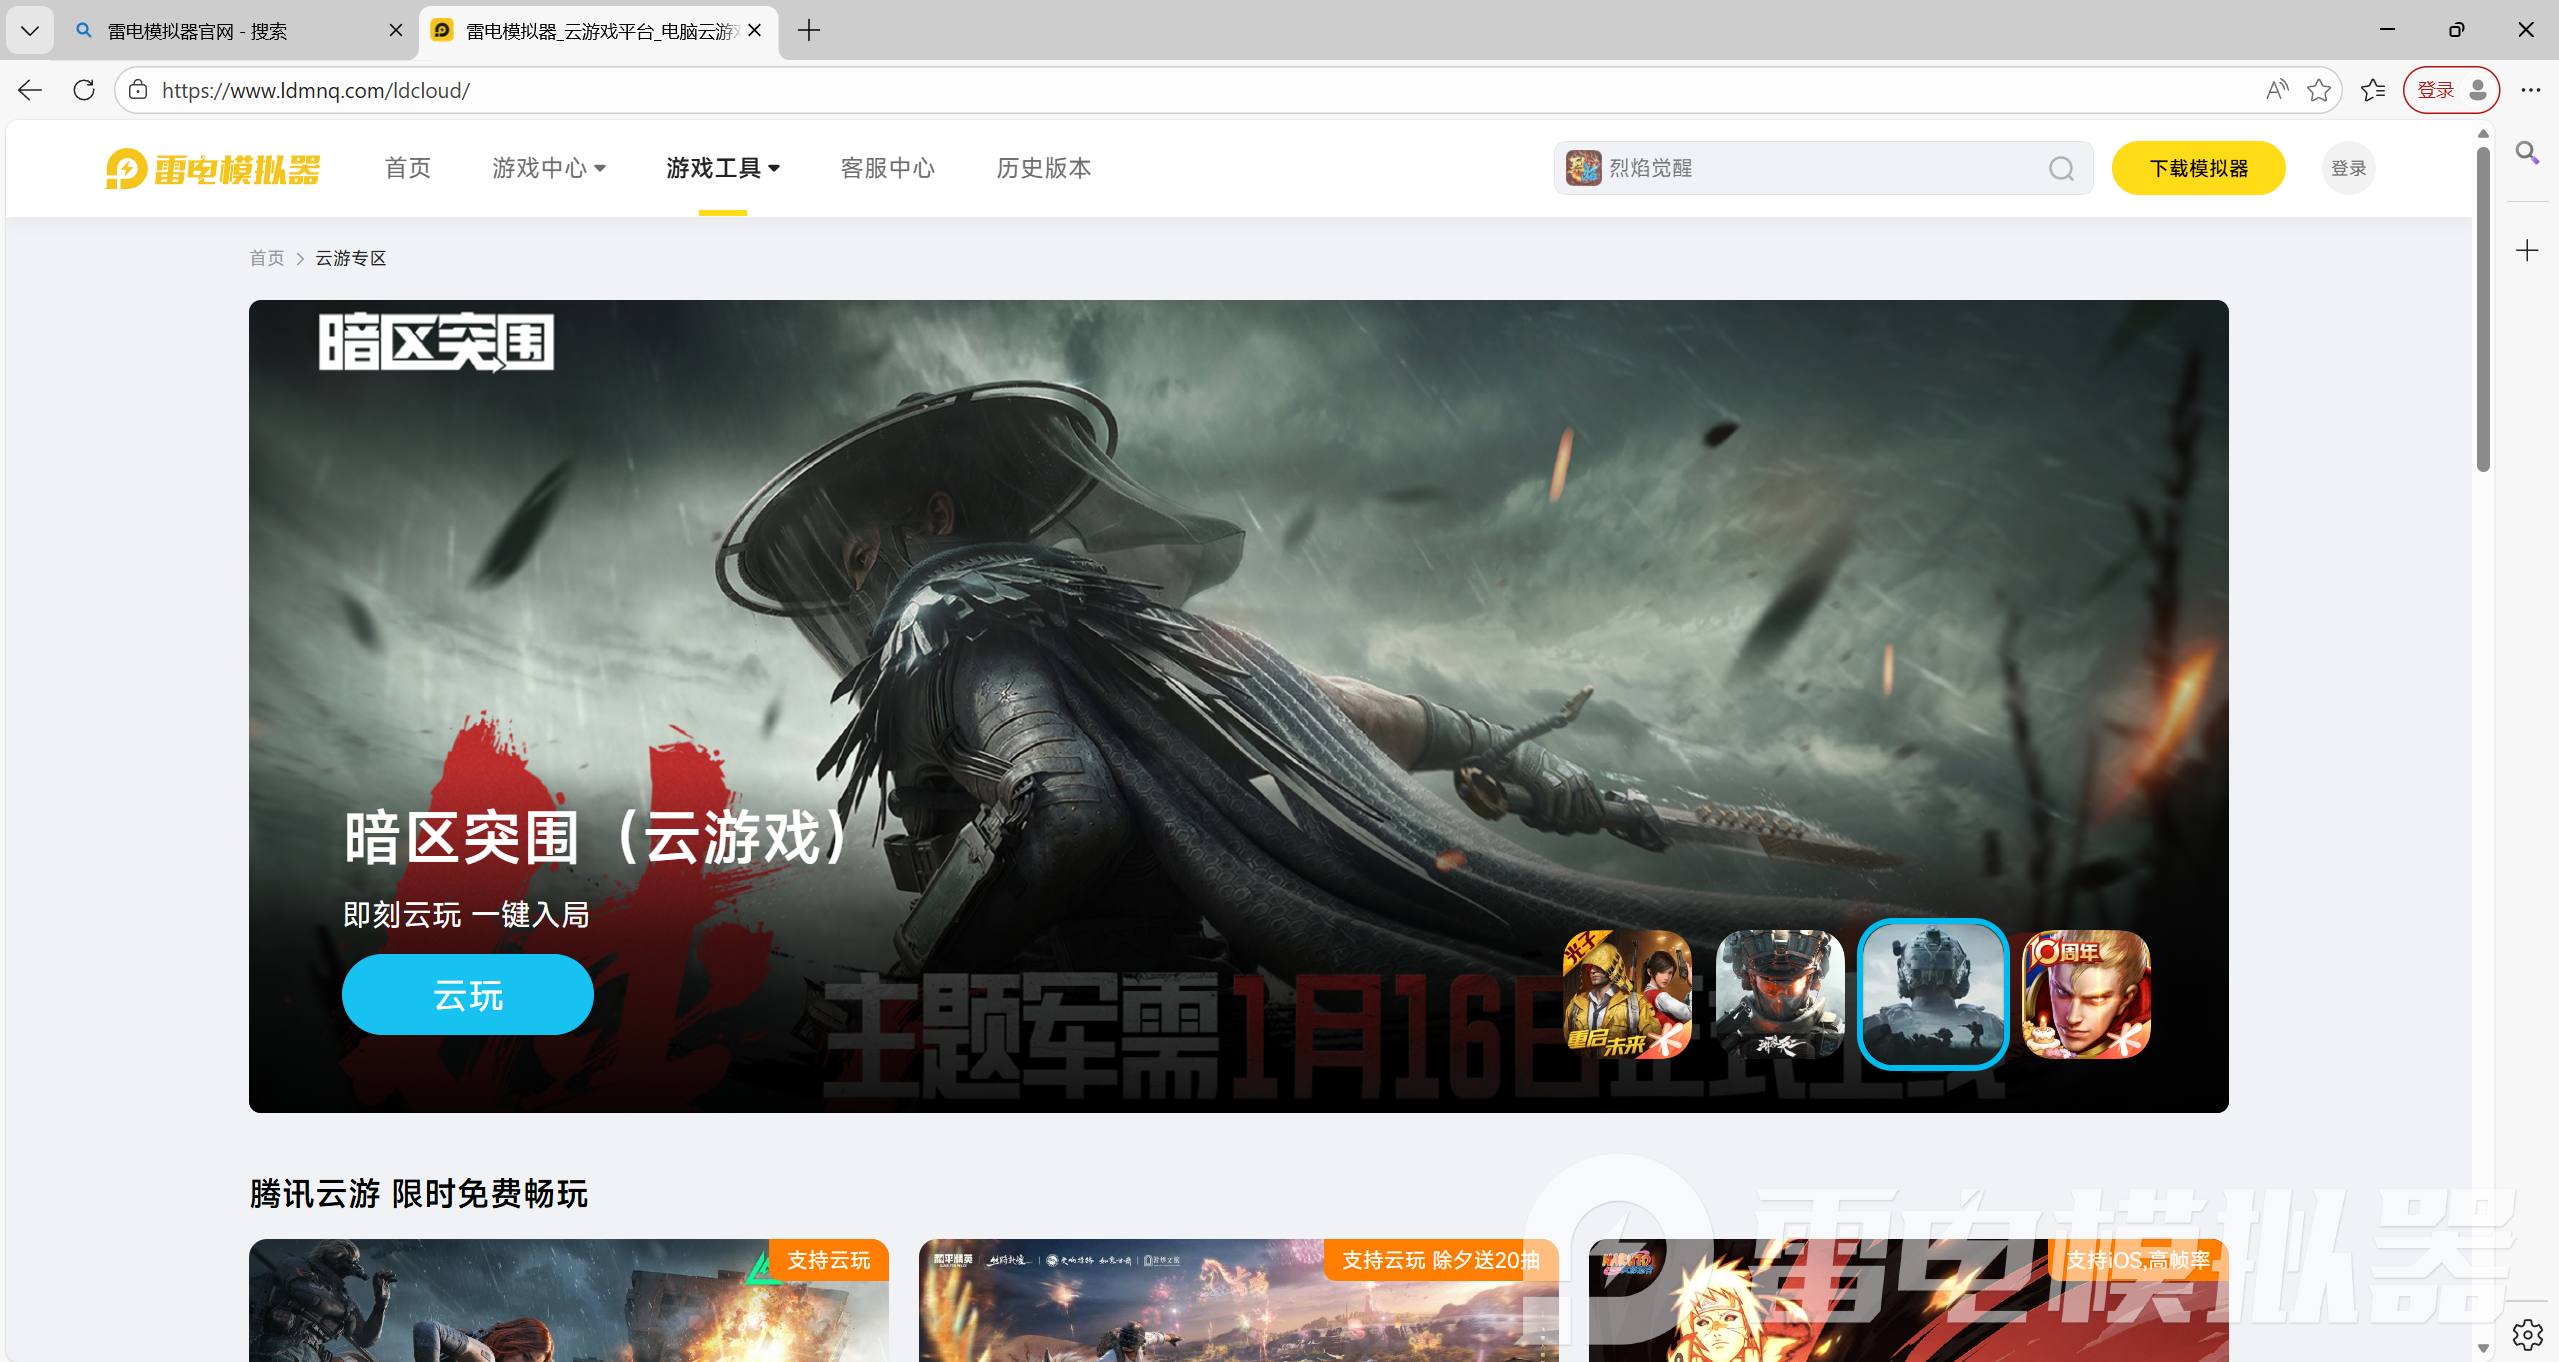Add this page to favorites using the star icon
2559x1362 pixels.
(x=2318, y=90)
